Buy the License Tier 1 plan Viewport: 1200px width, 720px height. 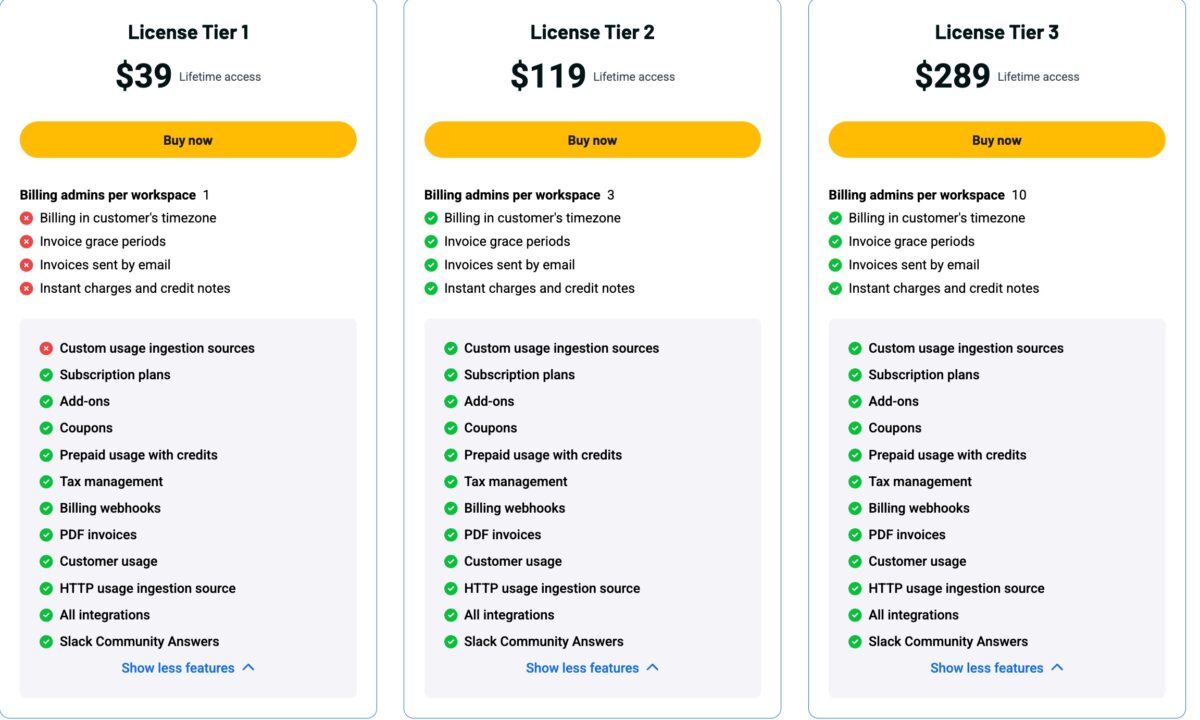[188, 139]
